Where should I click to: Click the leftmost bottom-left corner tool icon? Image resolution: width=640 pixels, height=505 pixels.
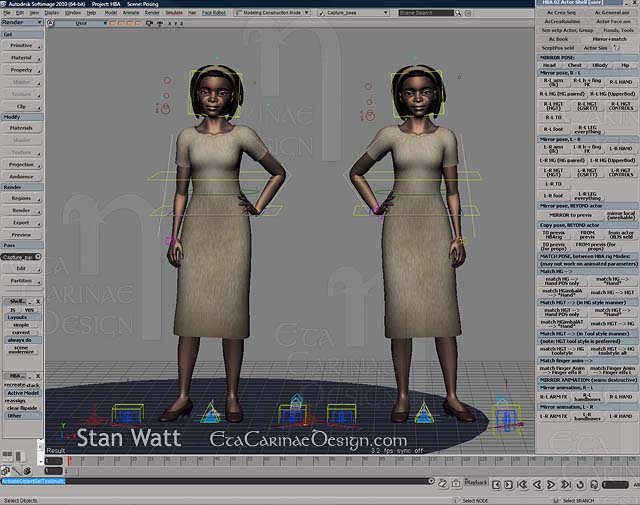5,470
